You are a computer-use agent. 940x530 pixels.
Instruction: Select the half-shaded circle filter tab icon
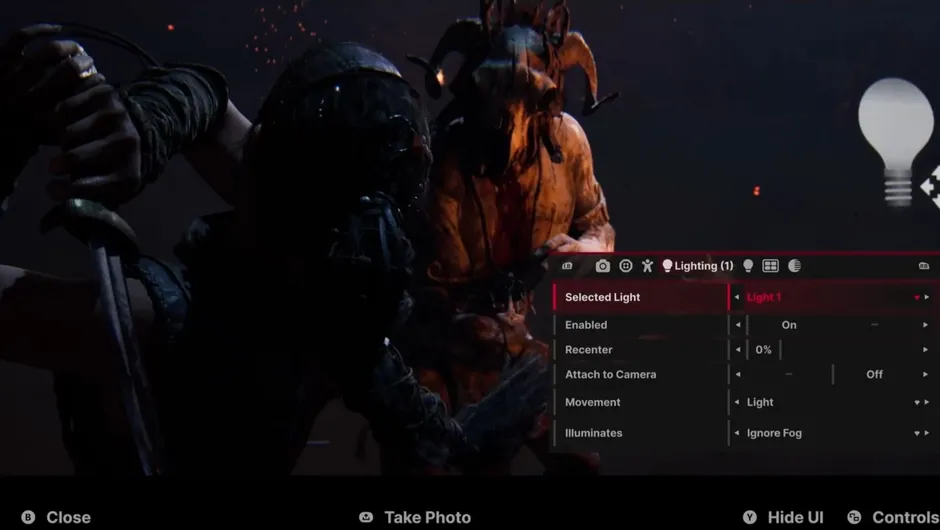[795, 266]
